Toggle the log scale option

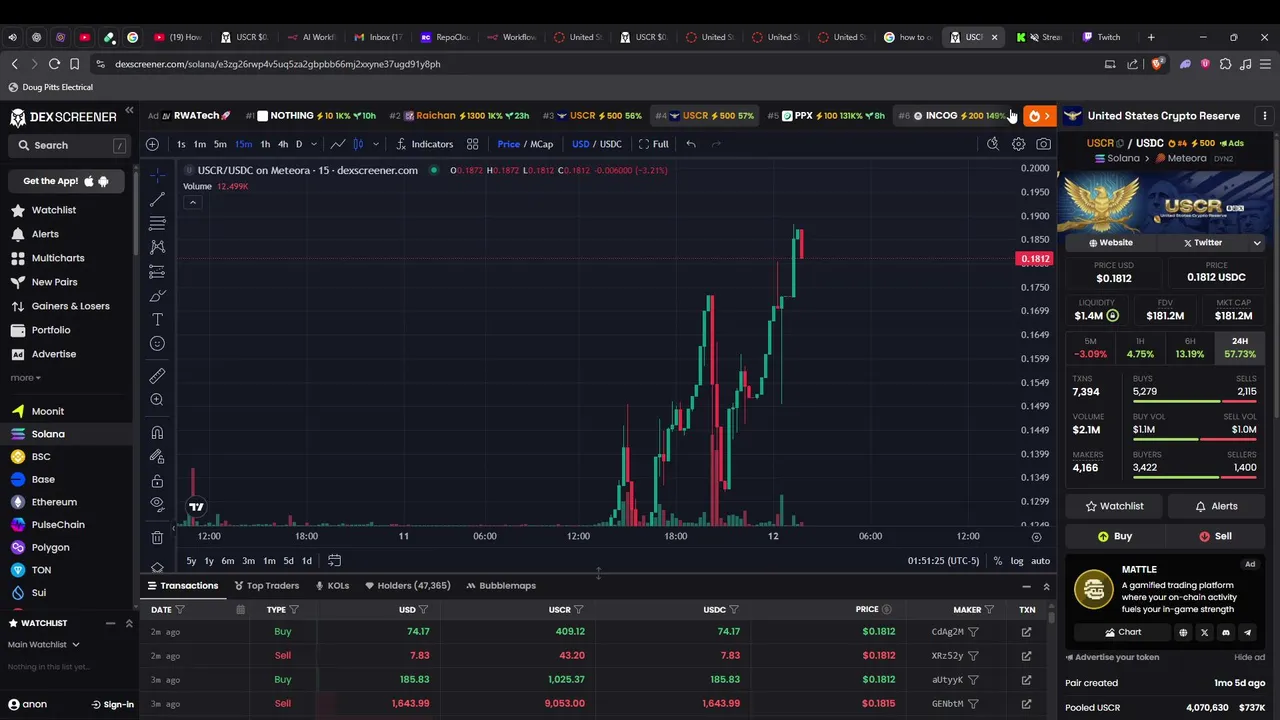1017,561
